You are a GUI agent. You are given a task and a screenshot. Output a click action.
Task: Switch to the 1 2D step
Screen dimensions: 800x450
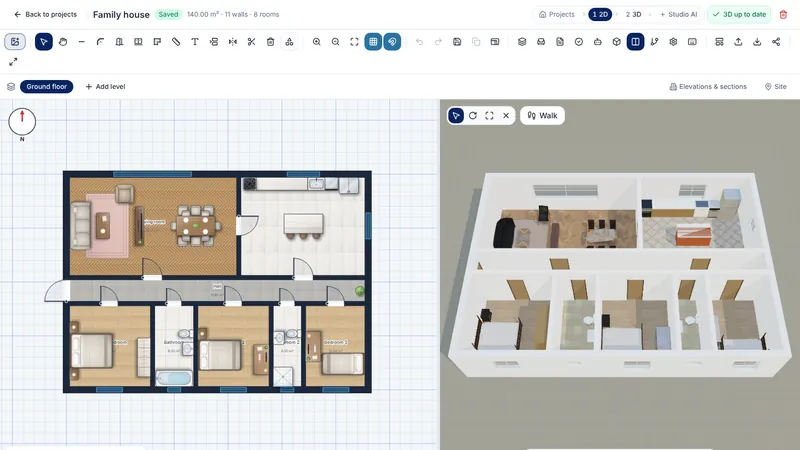click(x=600, y=14)
